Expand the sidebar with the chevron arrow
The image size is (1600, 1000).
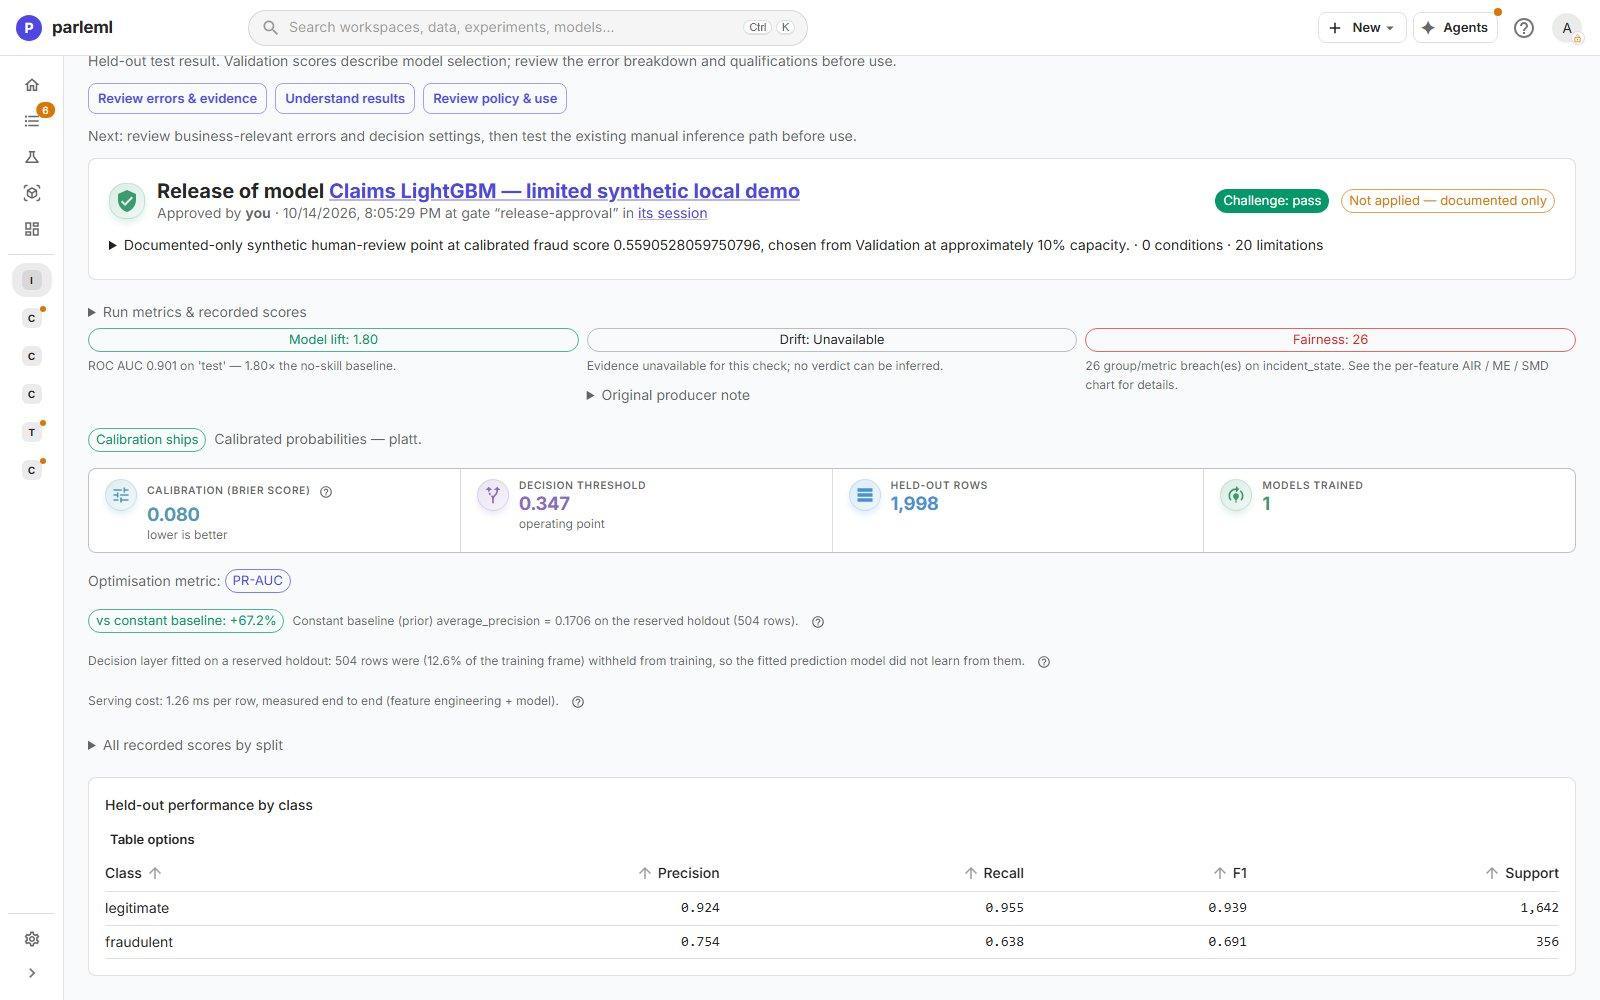(x=32, y=973)
